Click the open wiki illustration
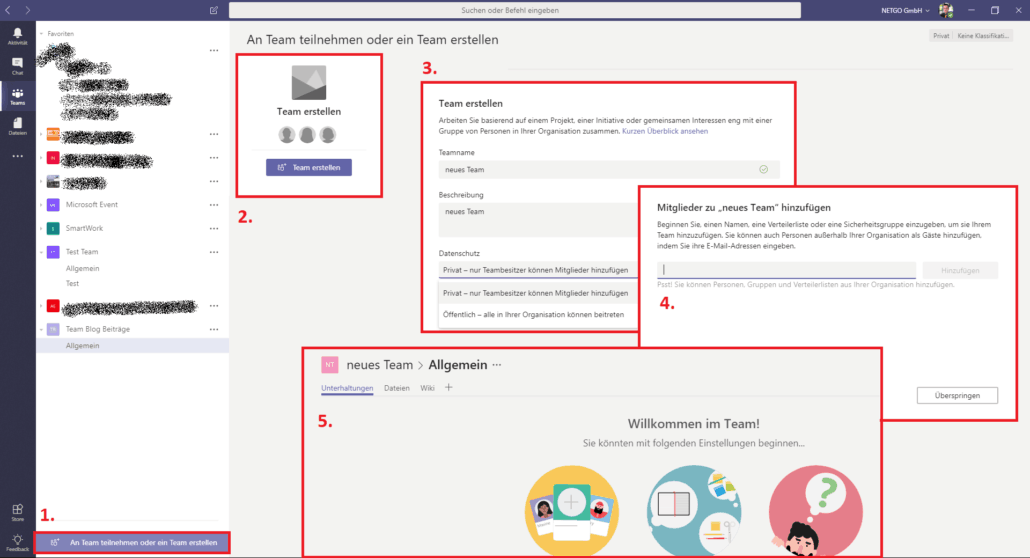Viewport: 1030px width, 558px height. point(694,510)
